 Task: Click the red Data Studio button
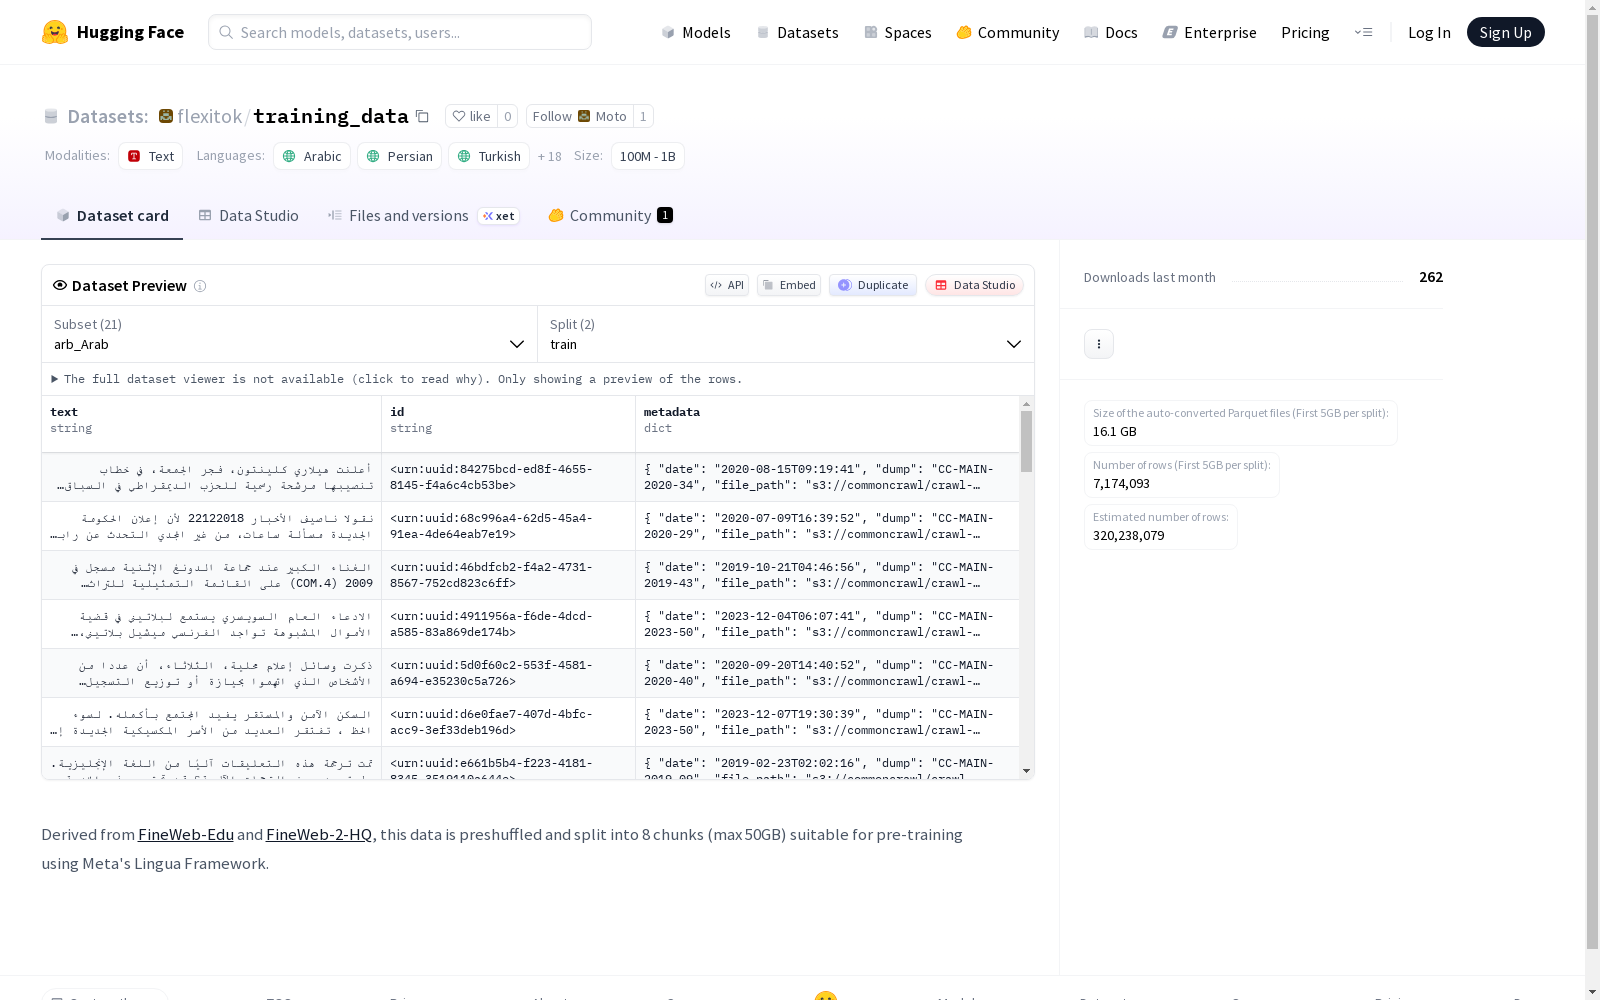click(974, 285)
